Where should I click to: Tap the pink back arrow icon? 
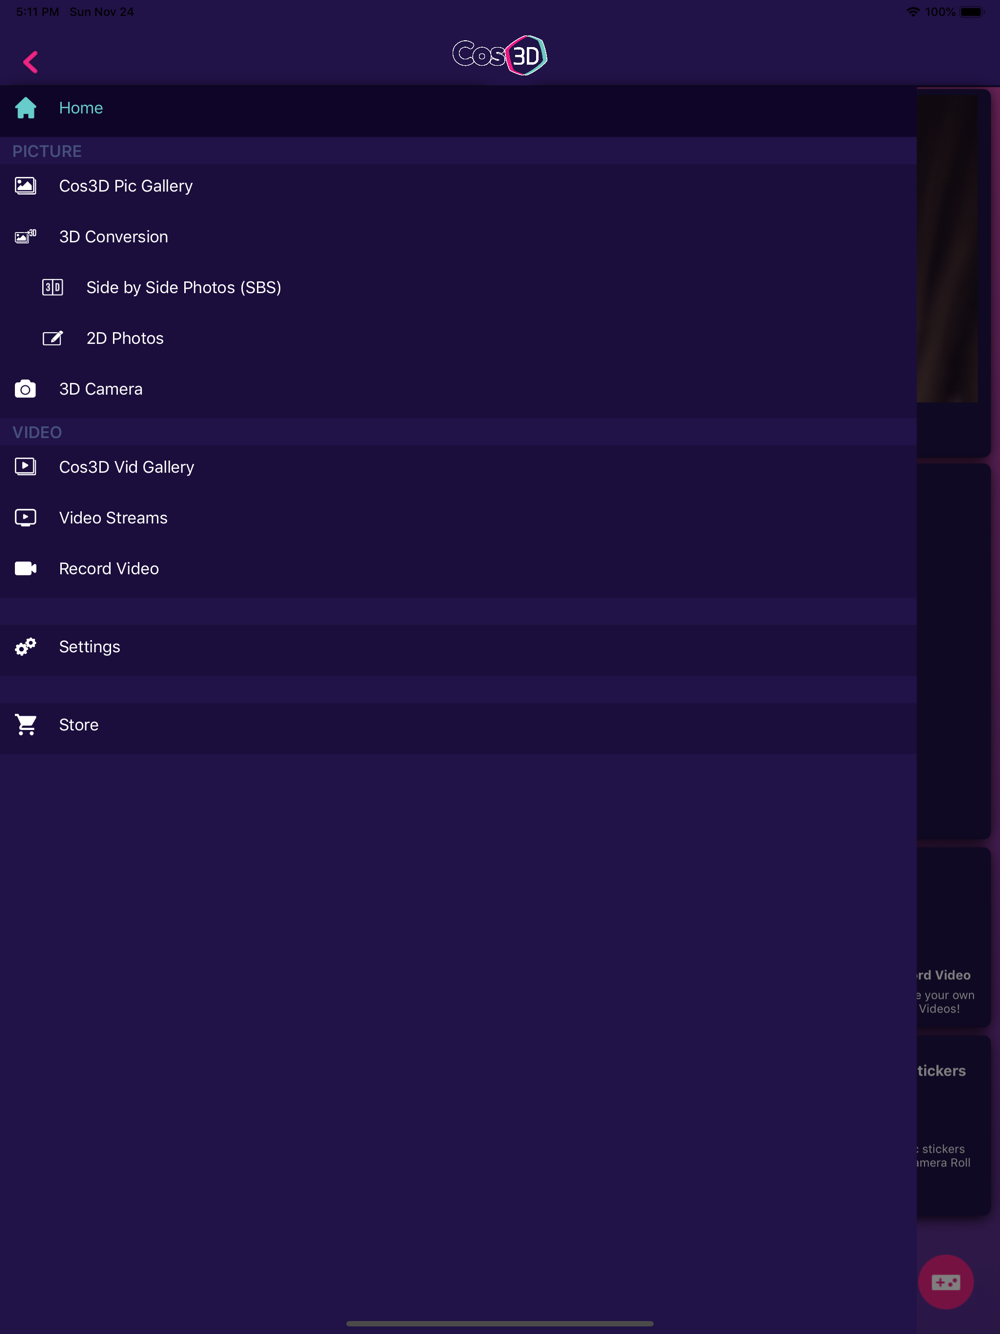30,62
